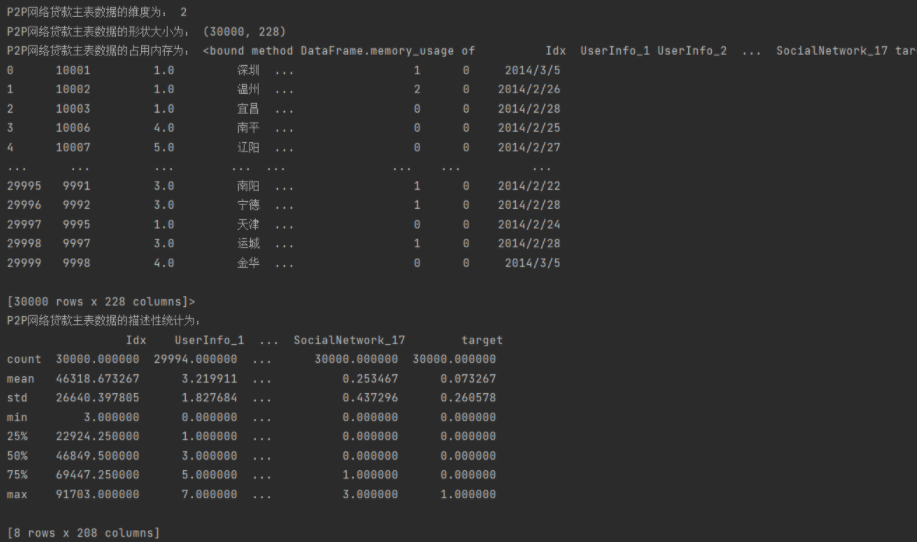Click the Idx mean value 46318.673267
917x542 pixels.
98,379
